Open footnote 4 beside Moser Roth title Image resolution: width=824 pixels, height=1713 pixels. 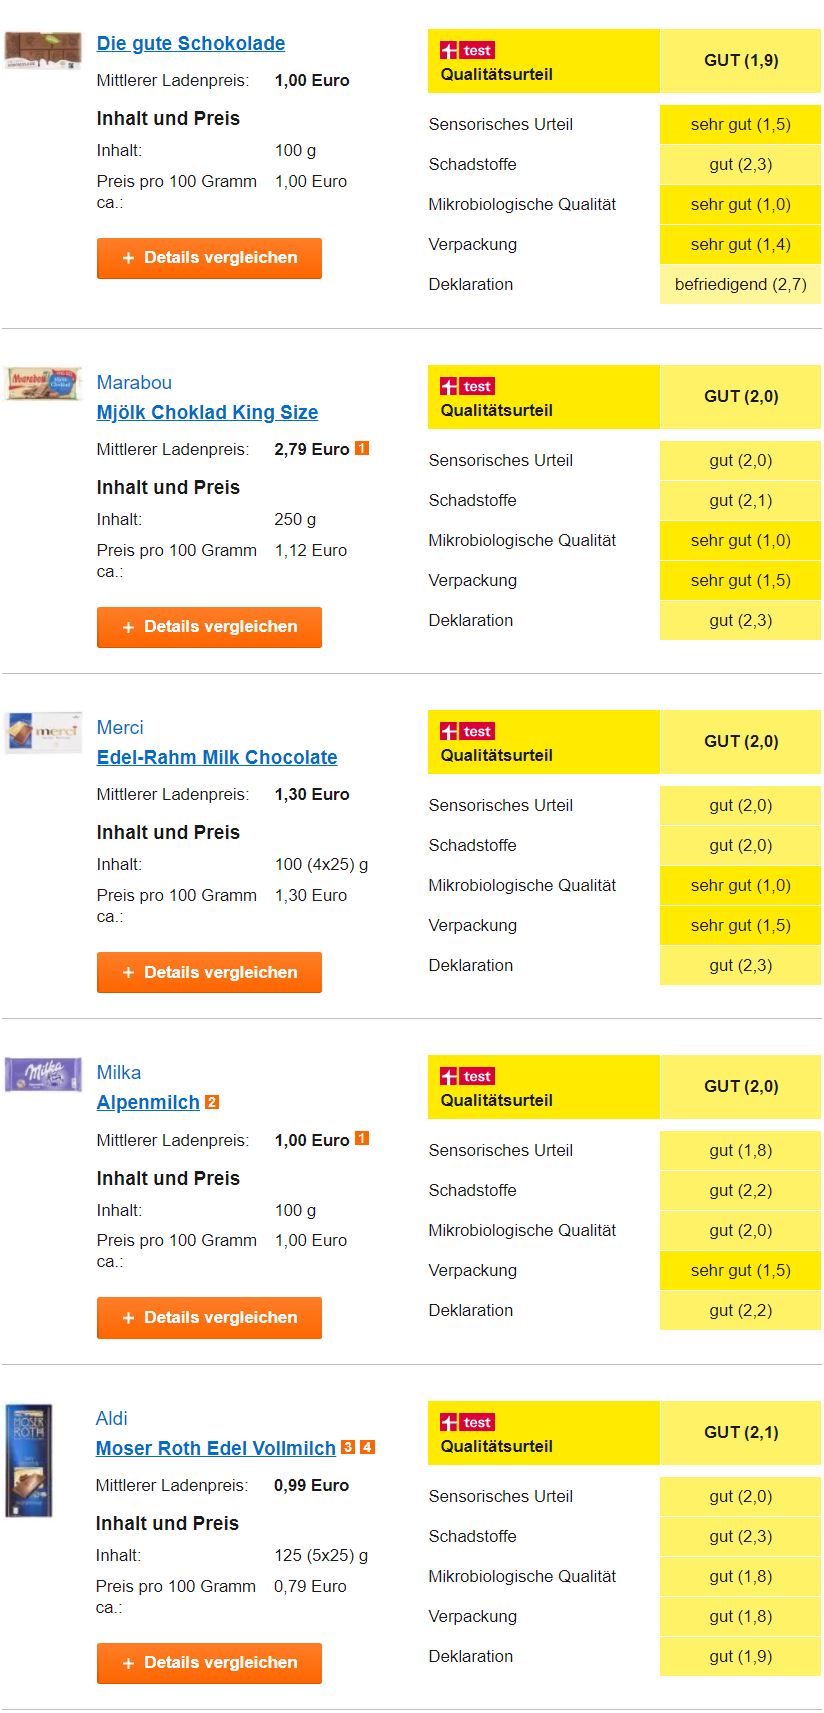click(x=367, y=1447)
